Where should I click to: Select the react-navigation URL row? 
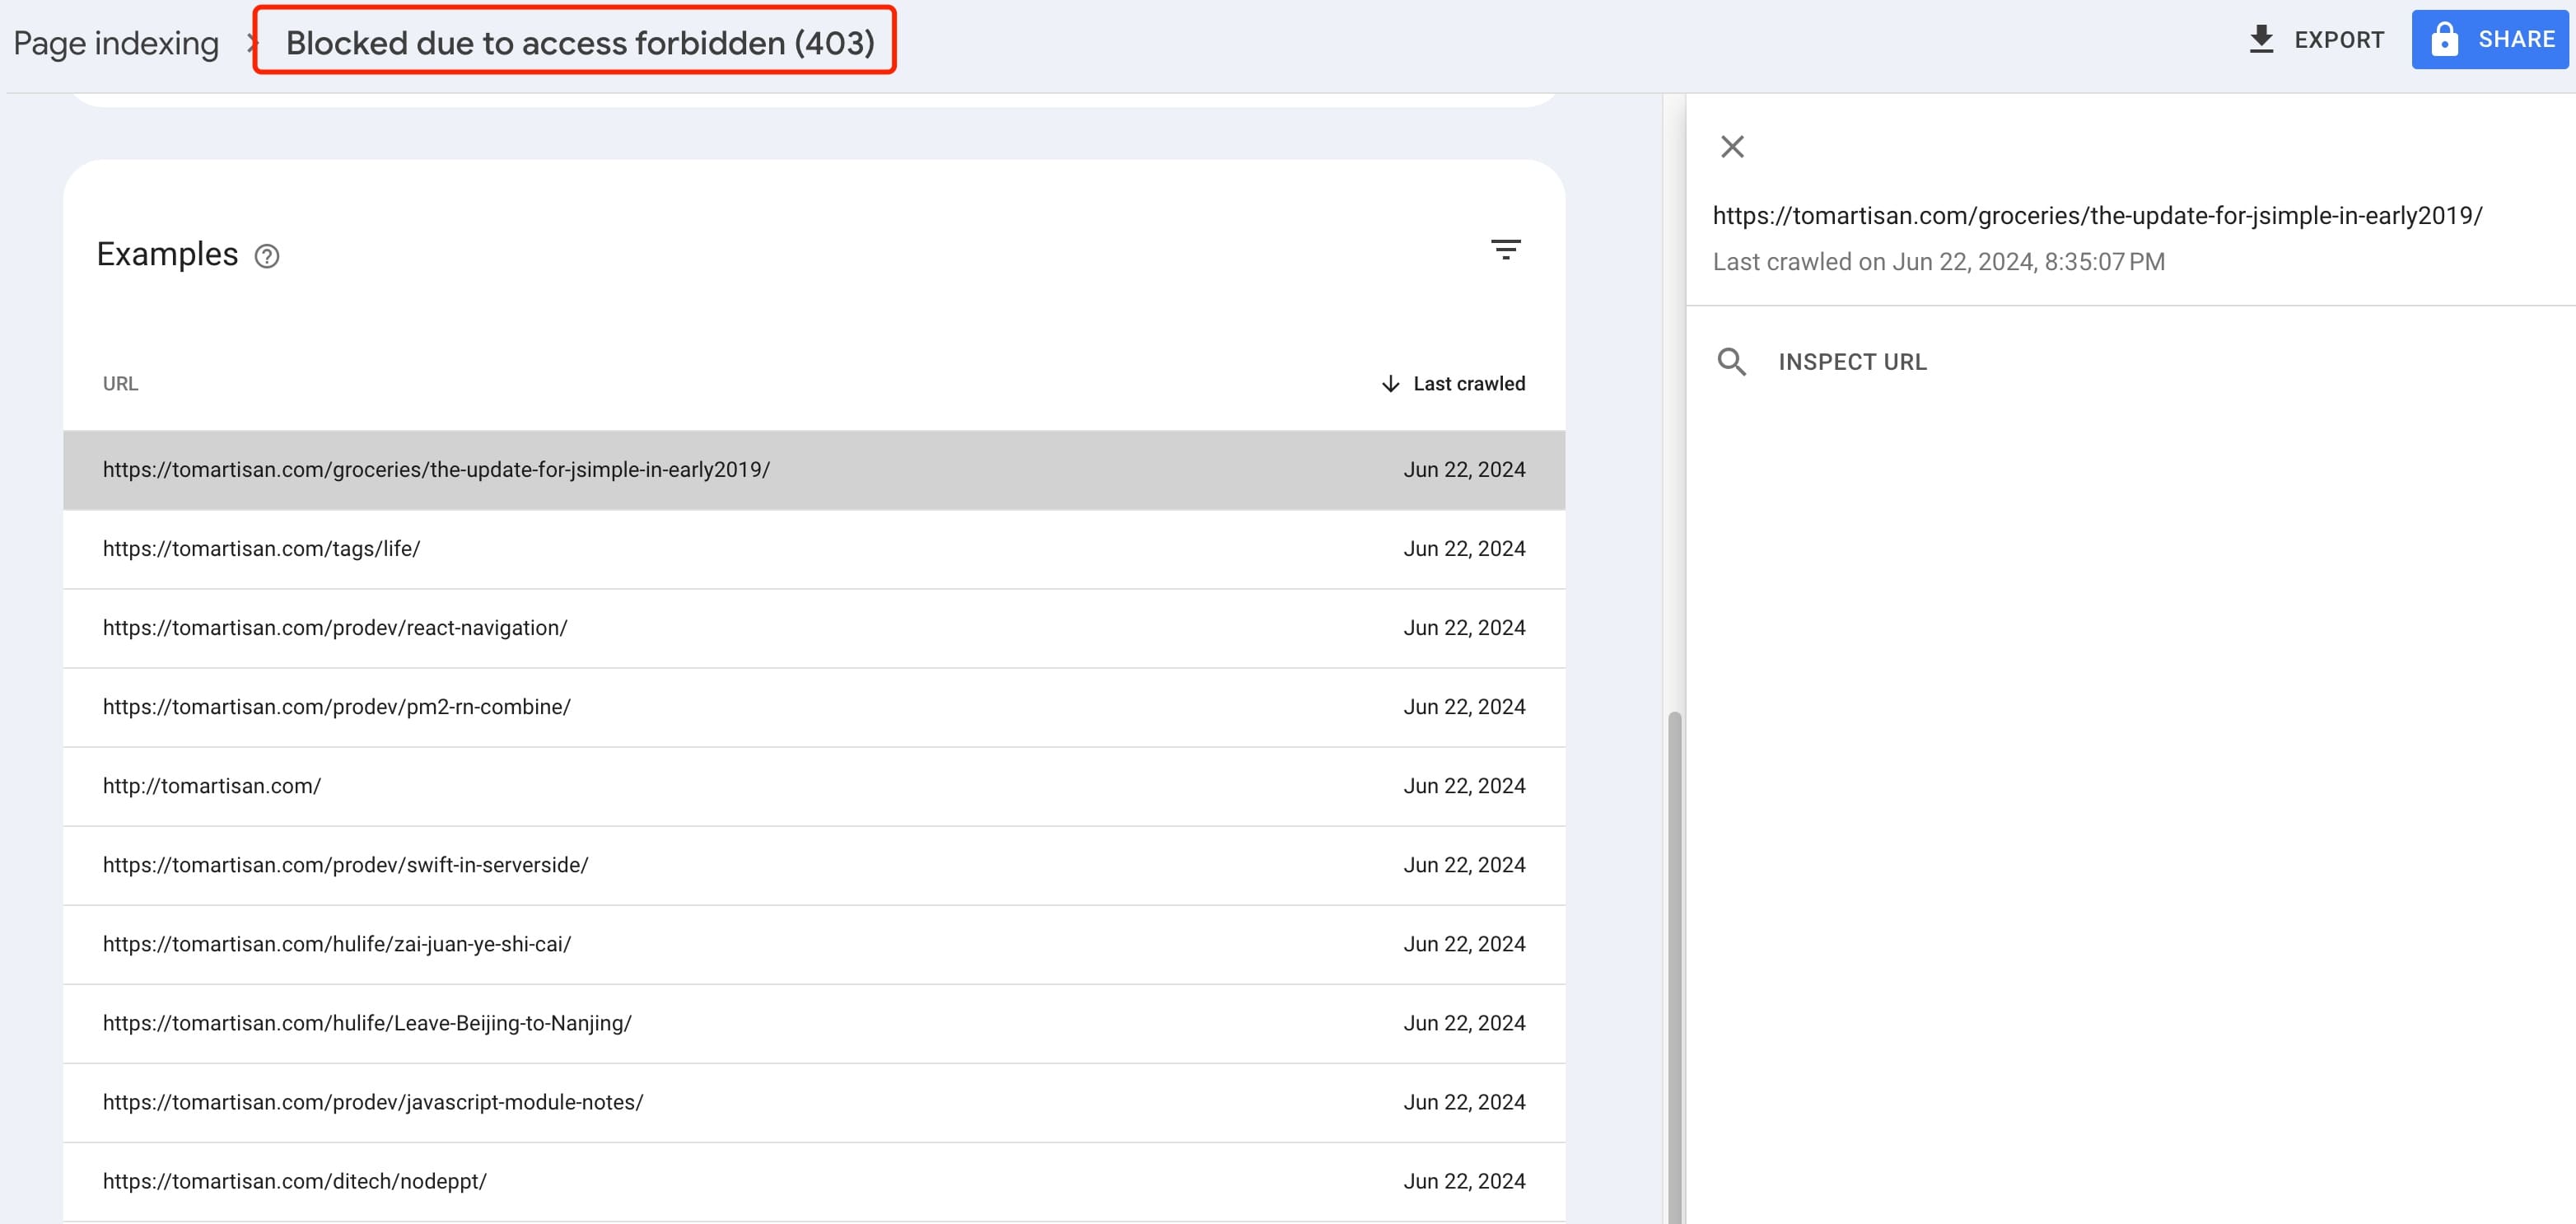point(335,628)
